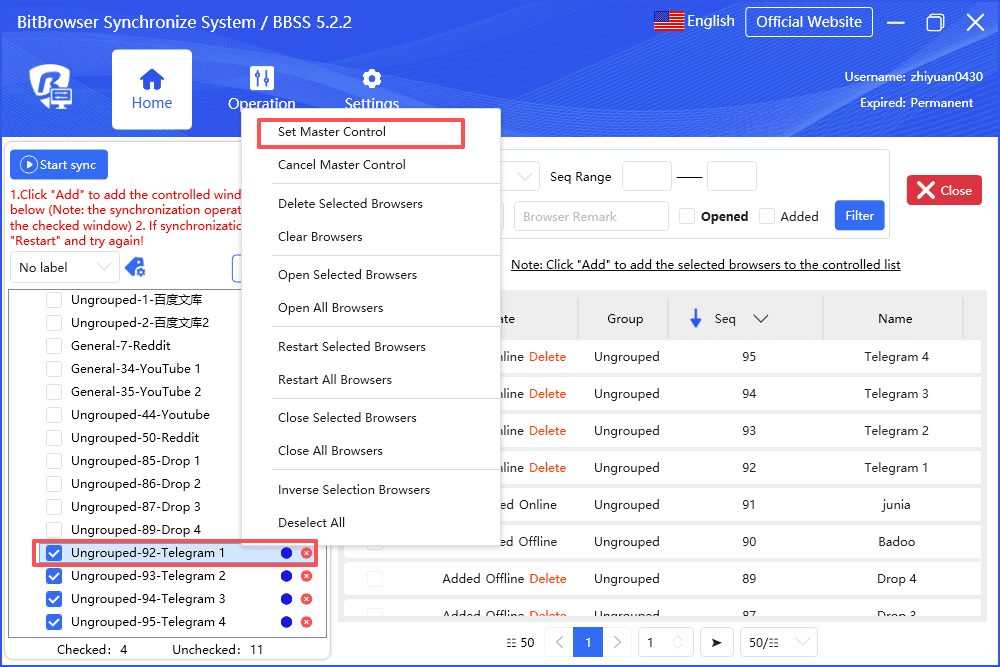This screenshot has width=1000, height=667.
Task: Open the Seq column chevron dropdown
Action: (760, 319)
